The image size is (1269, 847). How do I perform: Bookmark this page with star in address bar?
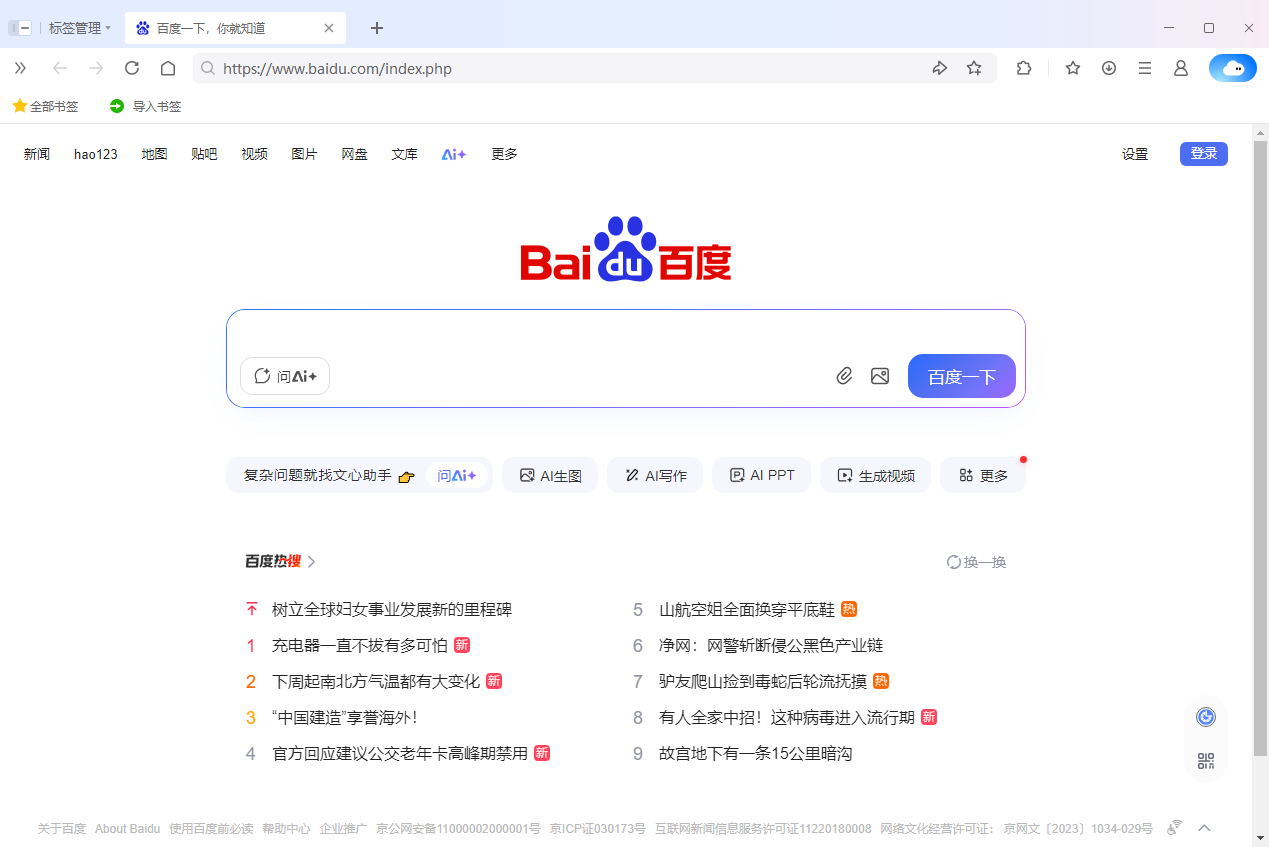tap(974, 68)
